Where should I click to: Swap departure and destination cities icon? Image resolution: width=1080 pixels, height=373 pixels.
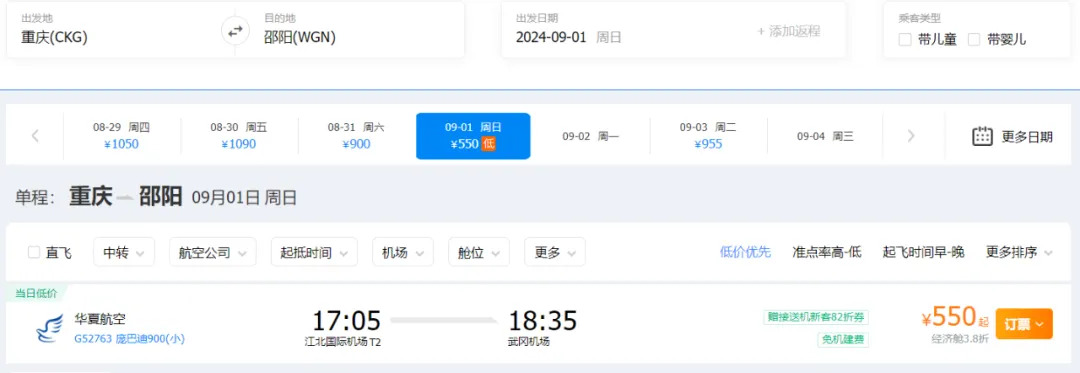236,31
